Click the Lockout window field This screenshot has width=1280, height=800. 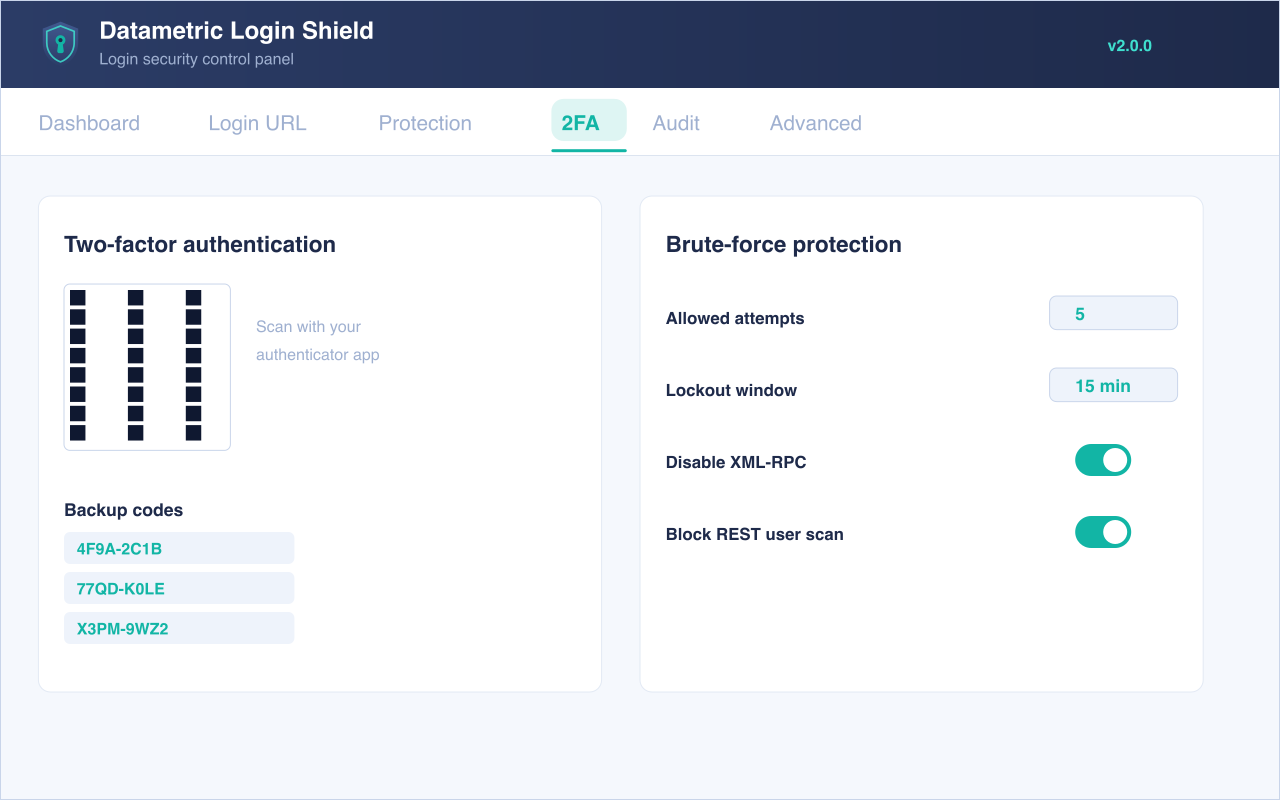(1113, 385)
